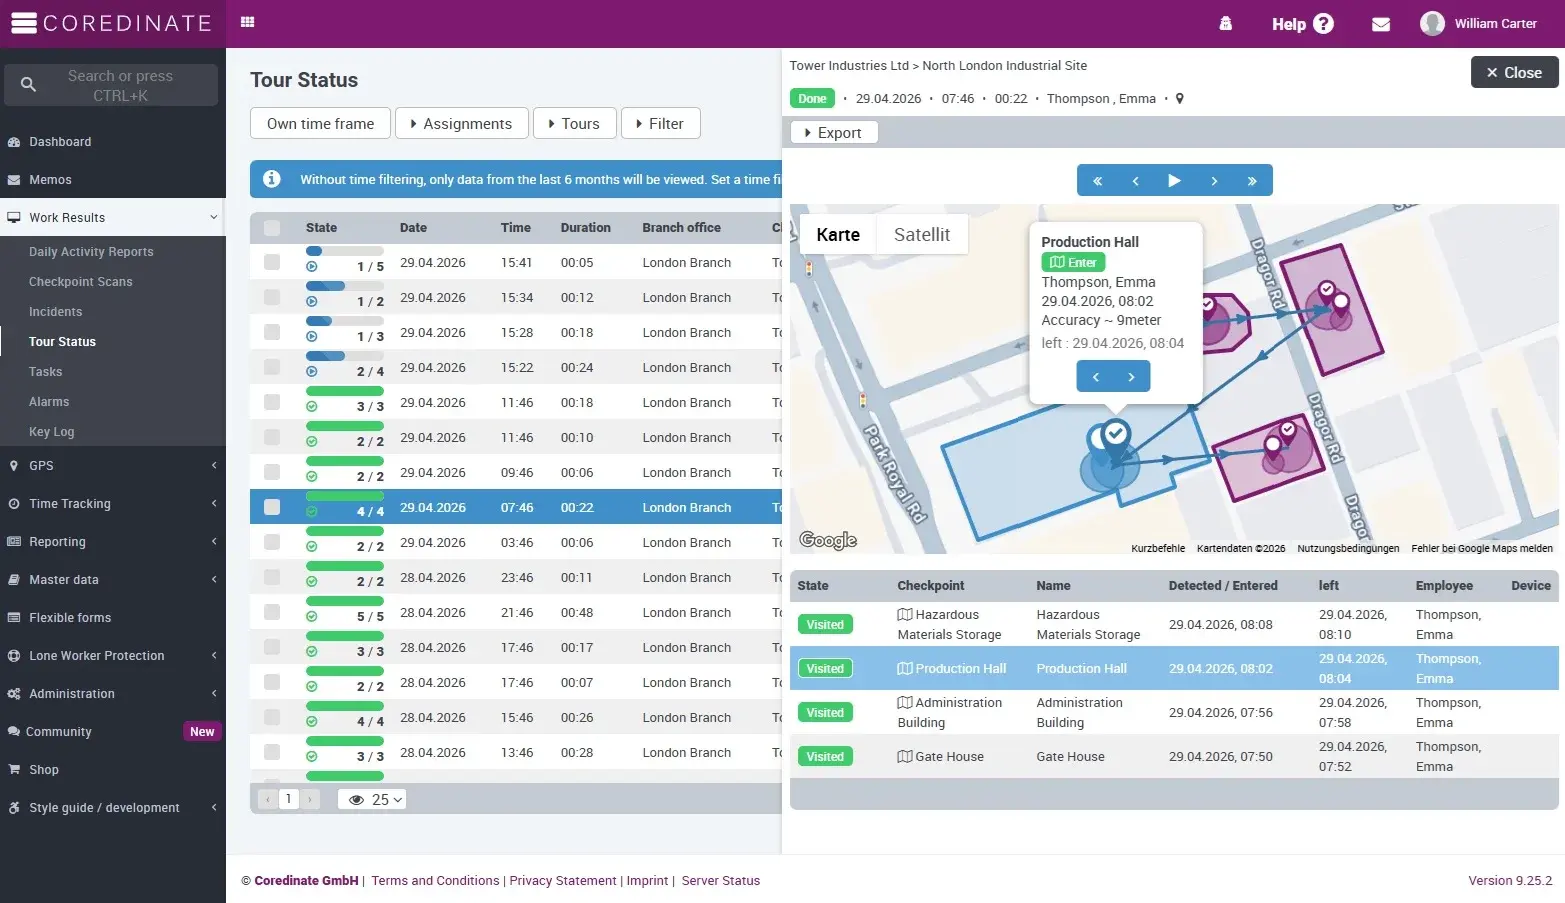Click the check-marked map pin at Production Hall
Screen dimensions: 1565x903
(x=1116, y=436)
